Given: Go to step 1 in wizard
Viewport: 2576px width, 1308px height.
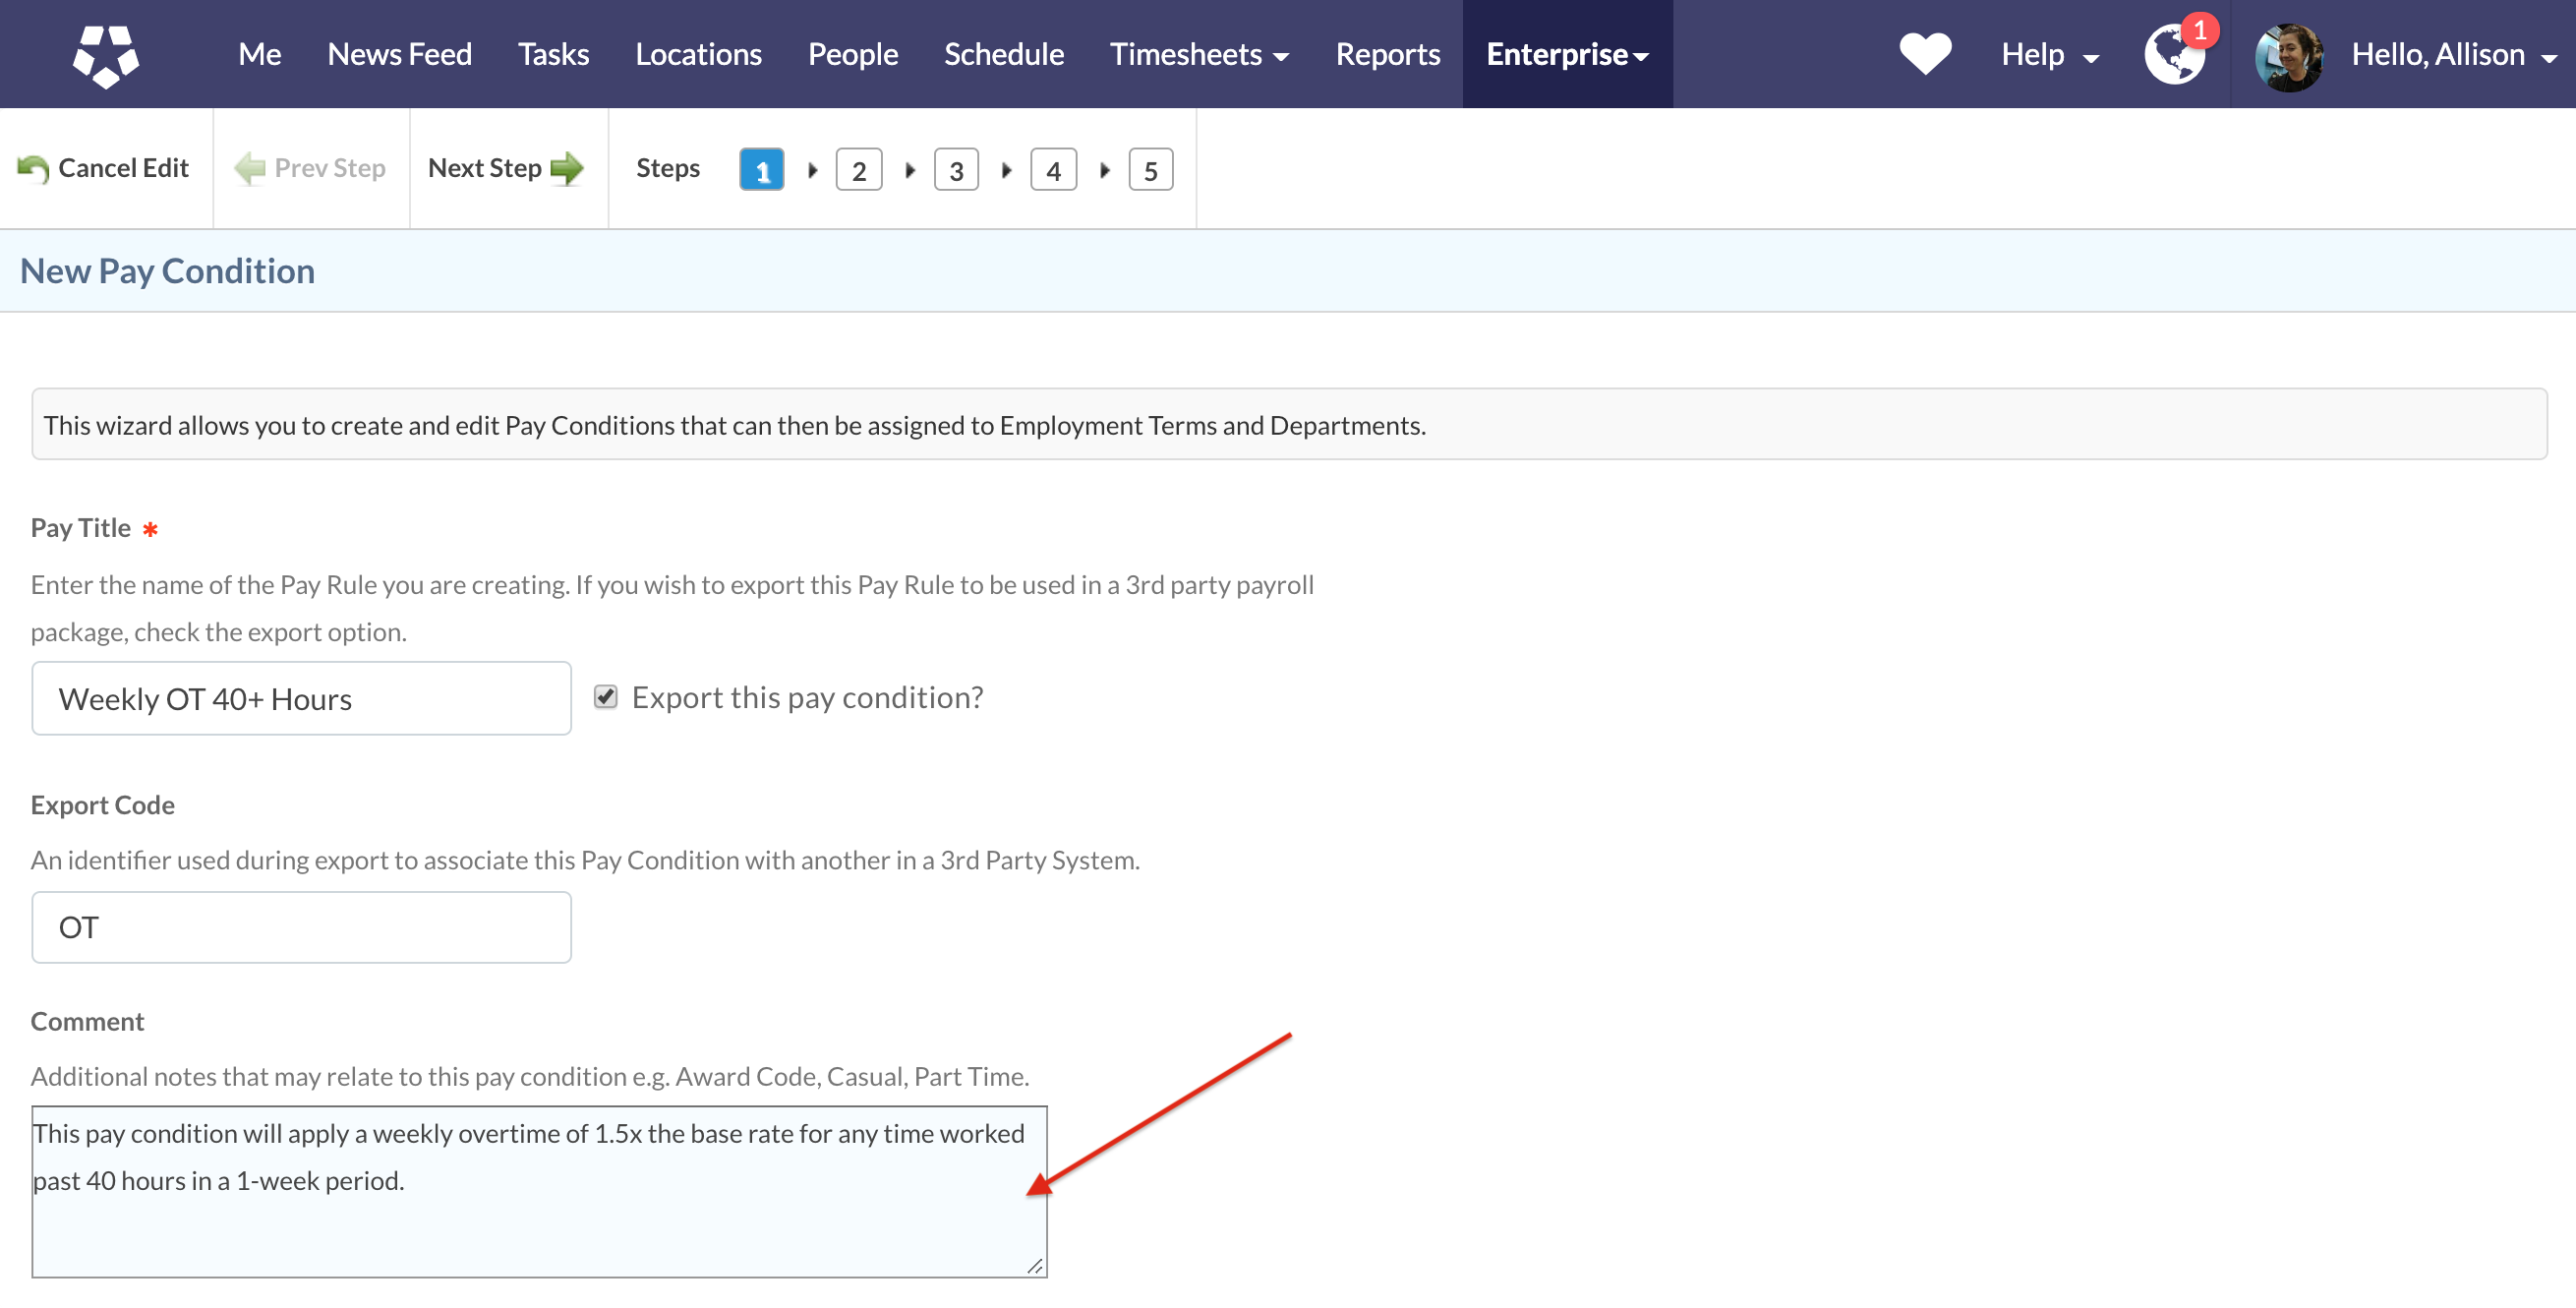Looking at the screenshot, I should [761, 171].
